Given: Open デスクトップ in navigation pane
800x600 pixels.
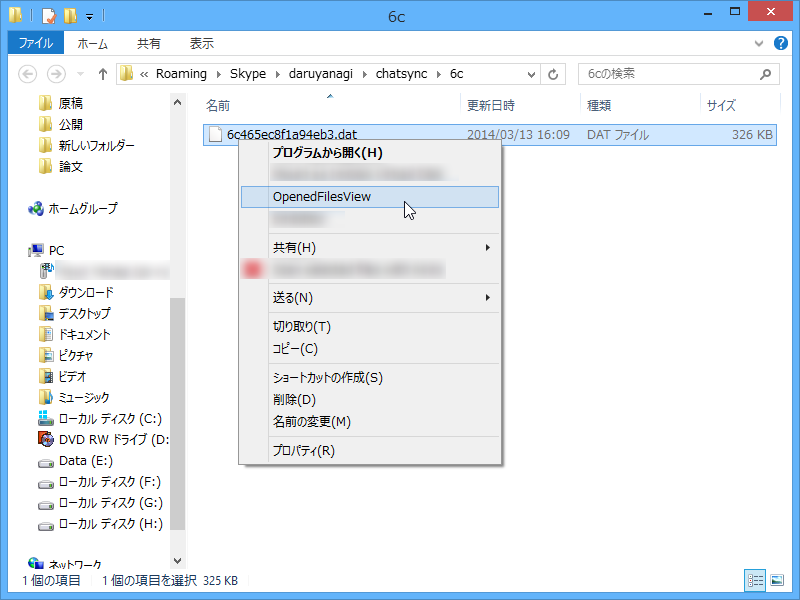Looking at the screenshot, I should [84, 313].
